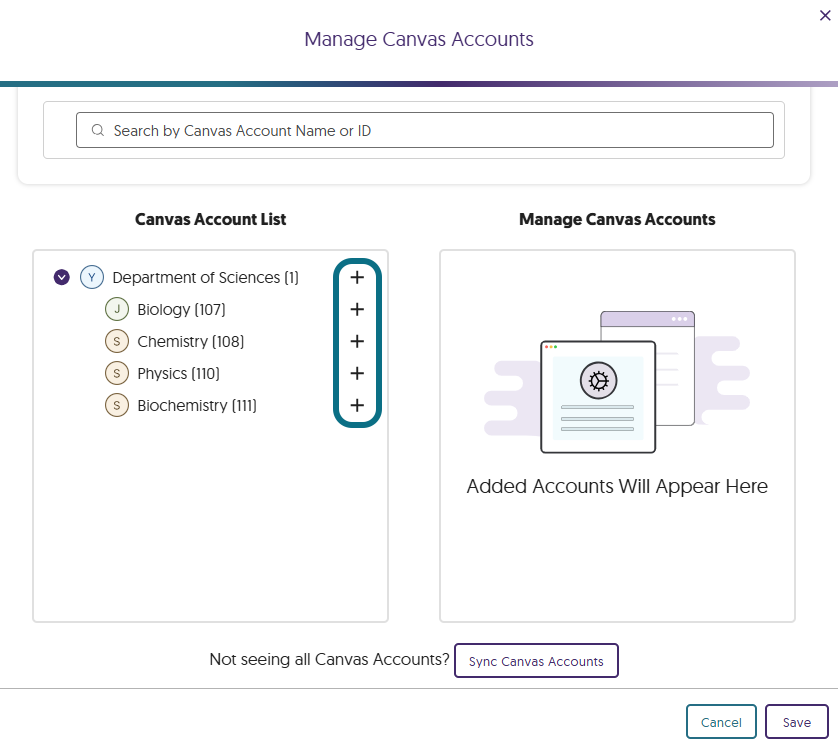Add Department of Sciences account with plus icon
Image resolution: width=838 pixels, height=747 pixels.
[x=357, y=277]
